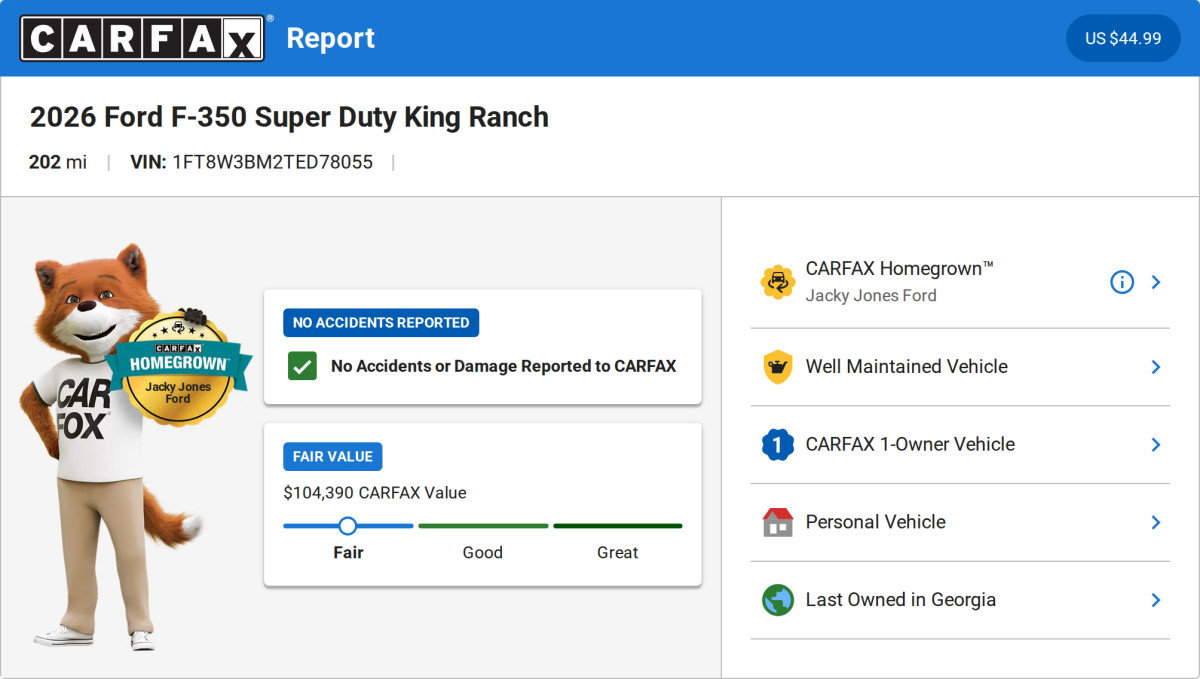Screen dimensions: 1200x679
Task: Expand the Last Owned in Georgia chevron
Action: click(1156, 600)
